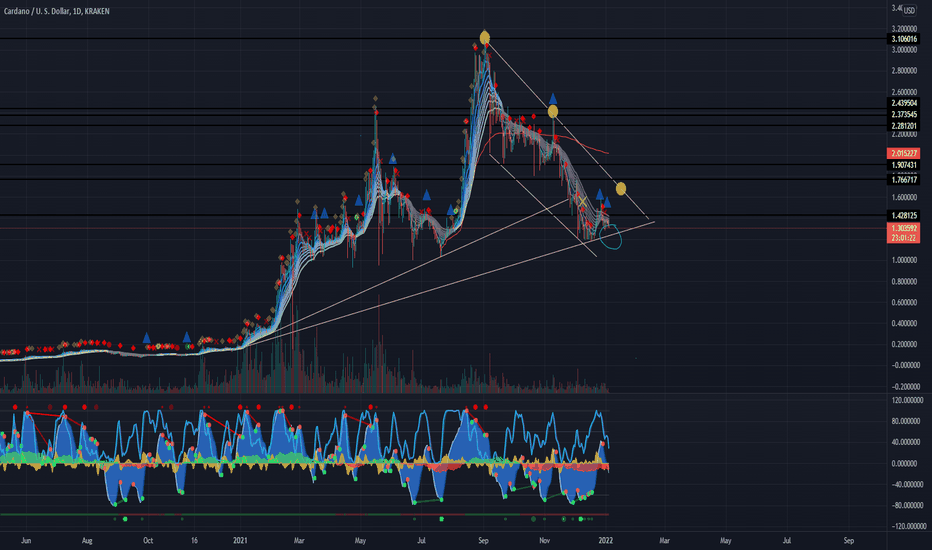Click the 1.428125 price line label
The image size is (932, 550).
coord(904,215)
